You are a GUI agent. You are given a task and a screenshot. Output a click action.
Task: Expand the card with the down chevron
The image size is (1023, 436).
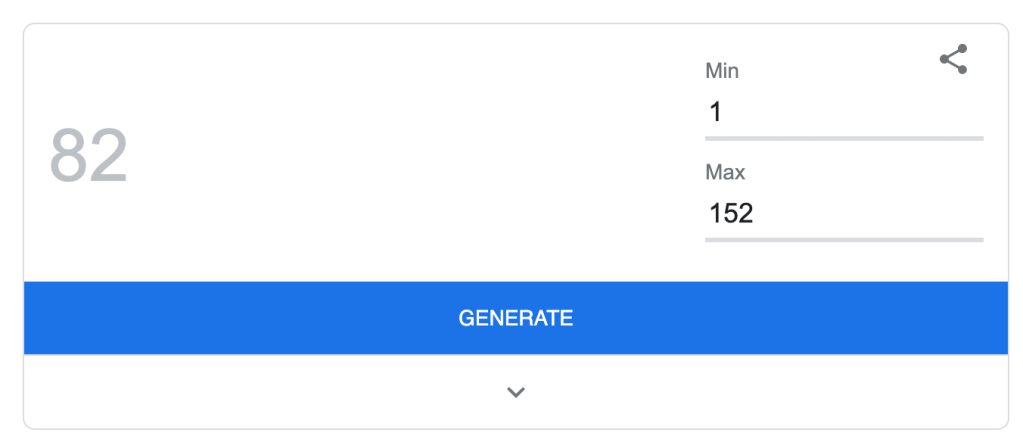[516, 392]
